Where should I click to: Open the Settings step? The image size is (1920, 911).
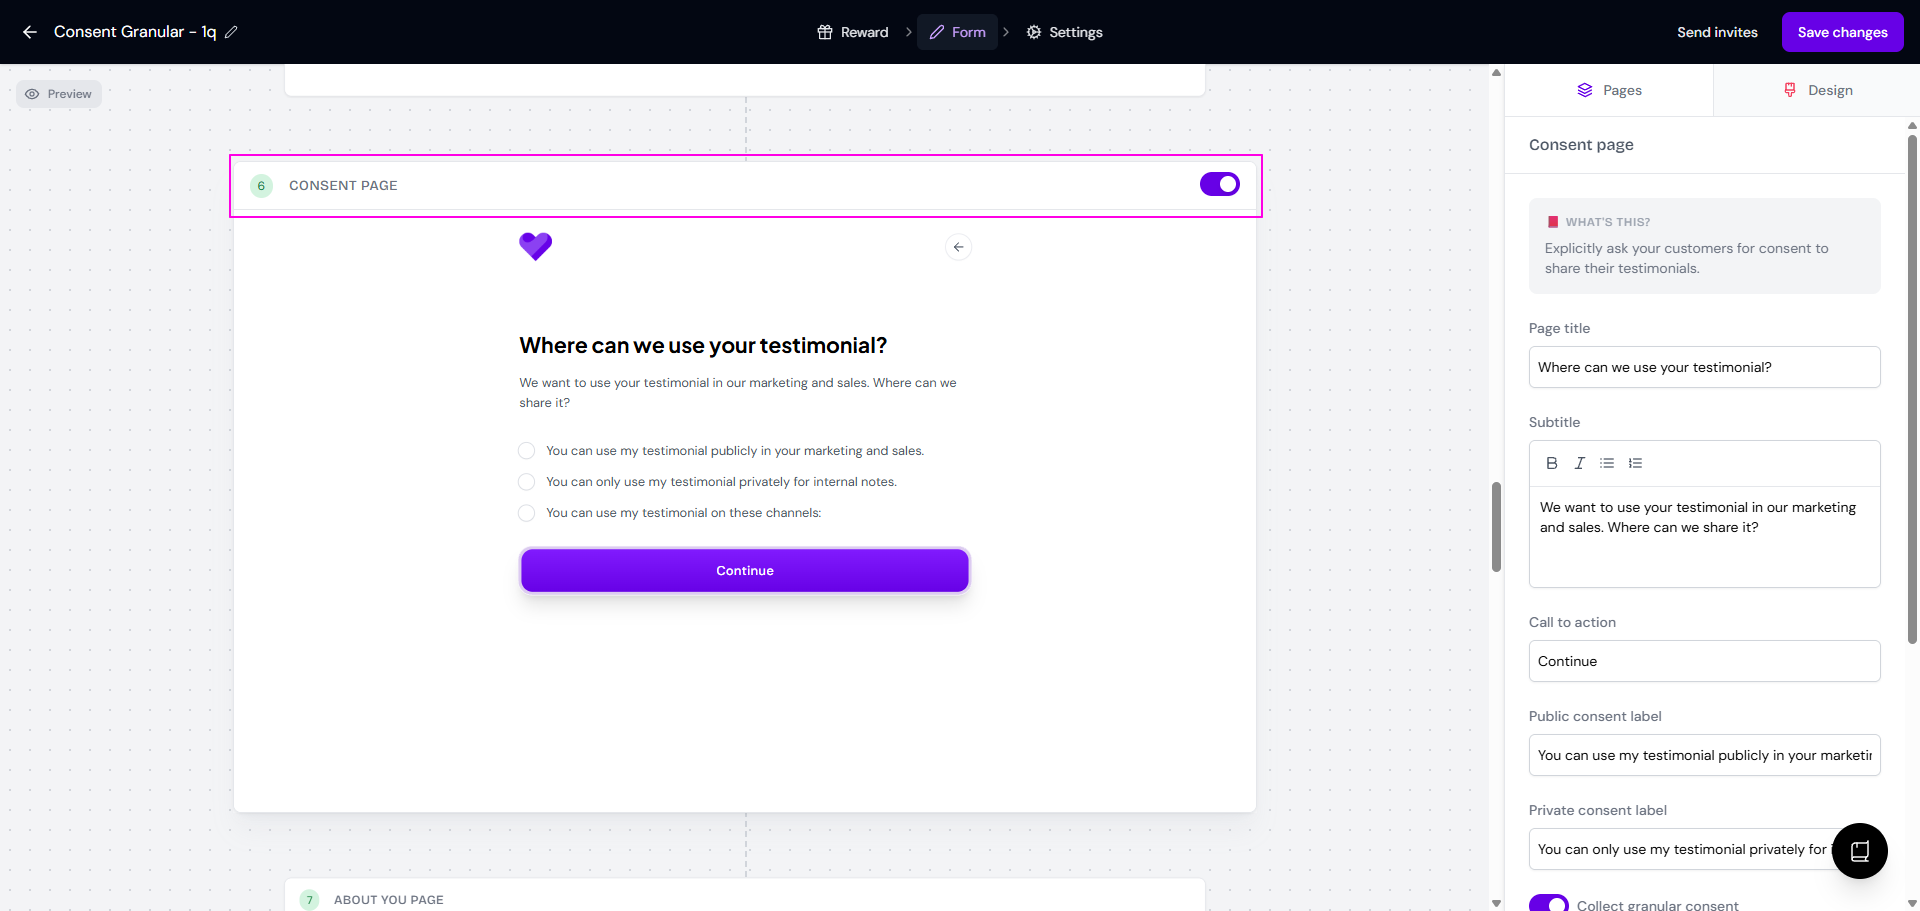[x=1064, y=32]
